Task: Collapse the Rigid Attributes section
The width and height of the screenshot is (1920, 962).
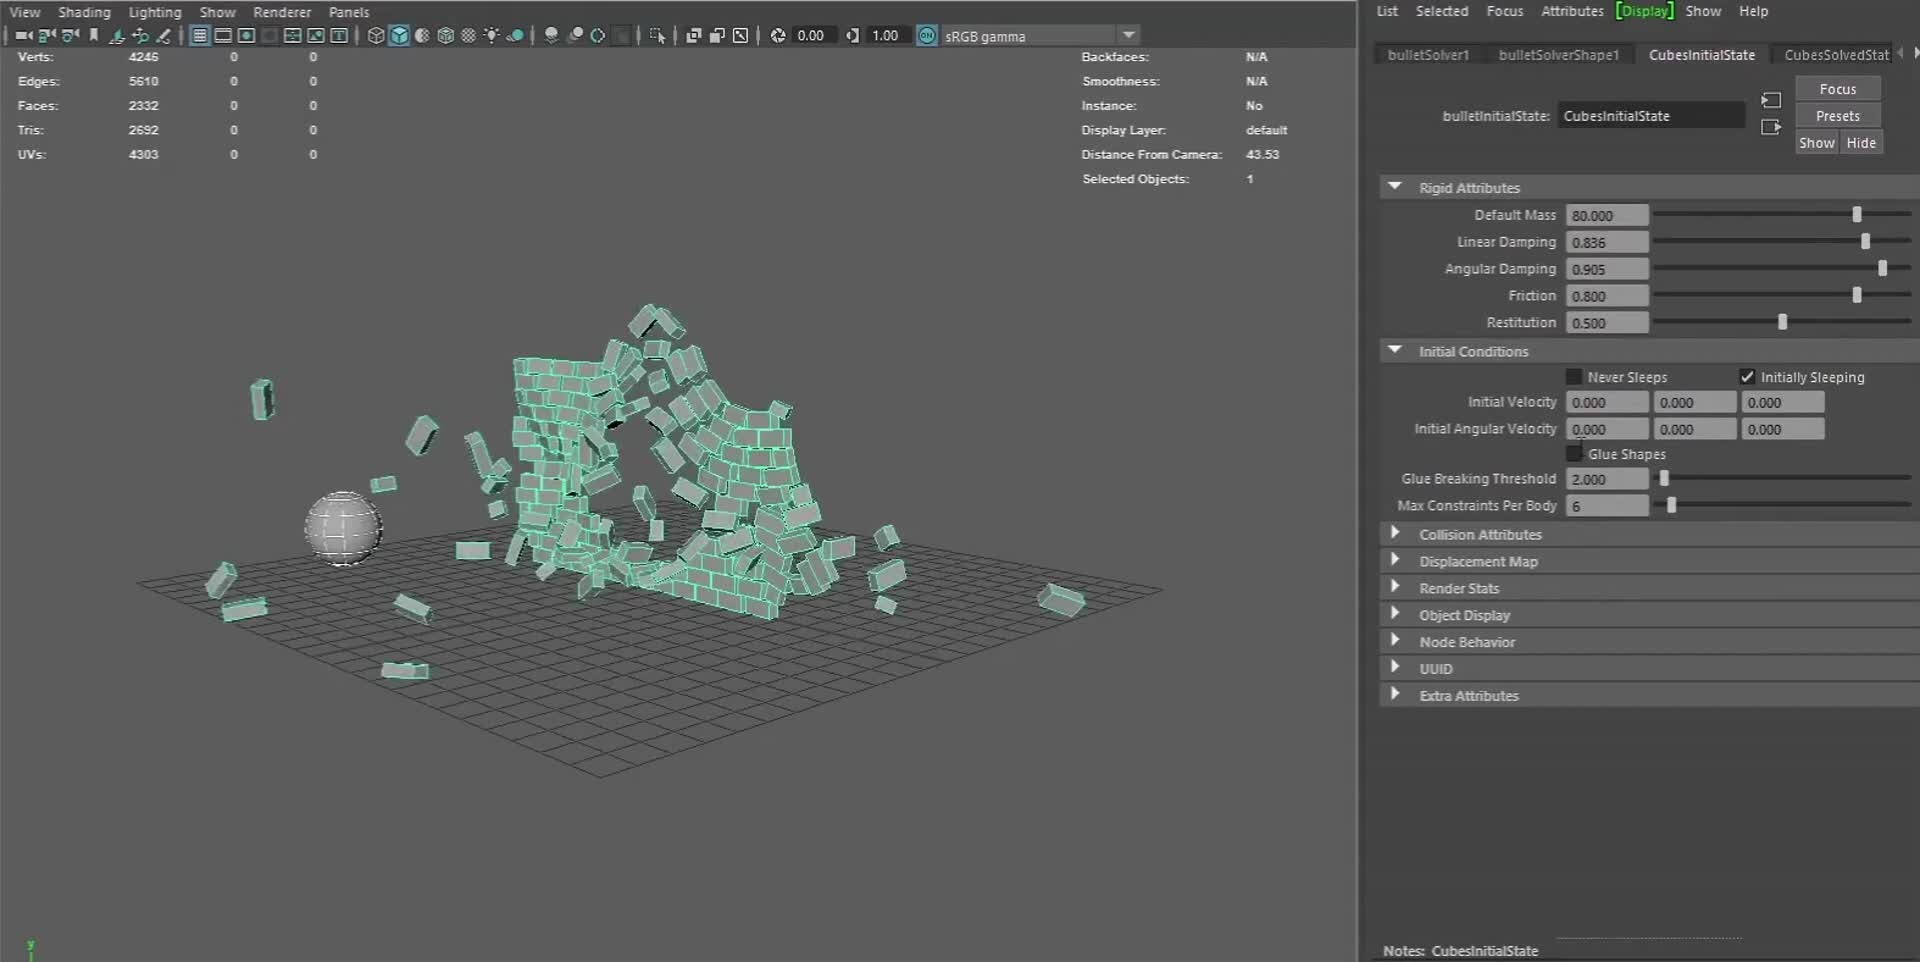Action: point(1395,187)
